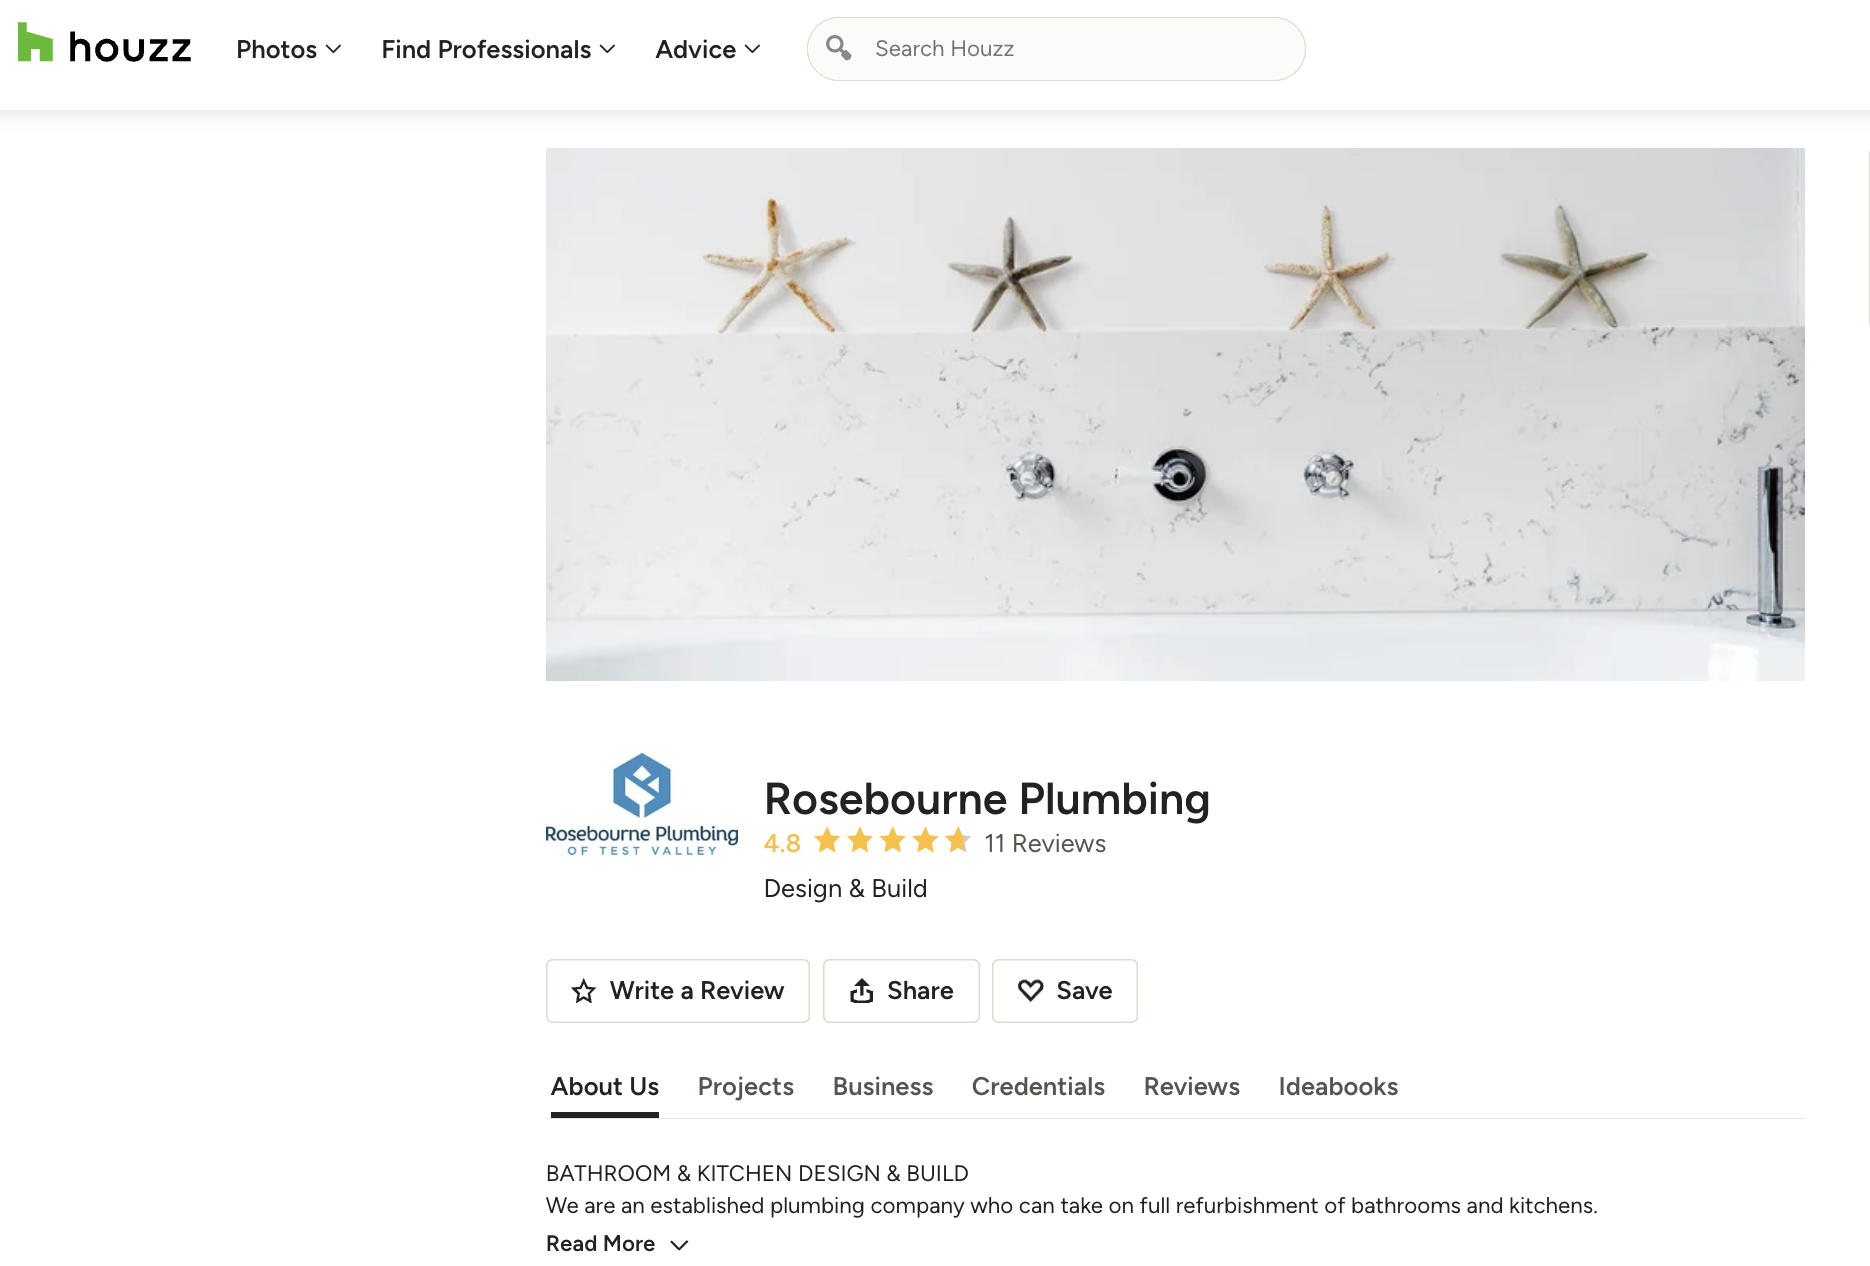Expand the Photos dropdown menu
The height and width of the screenshot is (1266, 1870).
point(289,49)
